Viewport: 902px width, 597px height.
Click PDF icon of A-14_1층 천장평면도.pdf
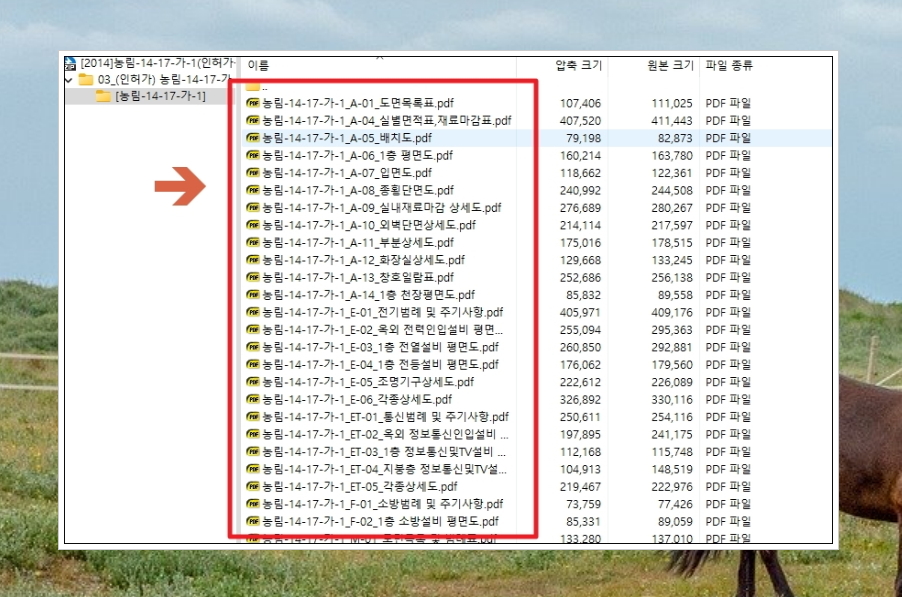coord(253,294)
